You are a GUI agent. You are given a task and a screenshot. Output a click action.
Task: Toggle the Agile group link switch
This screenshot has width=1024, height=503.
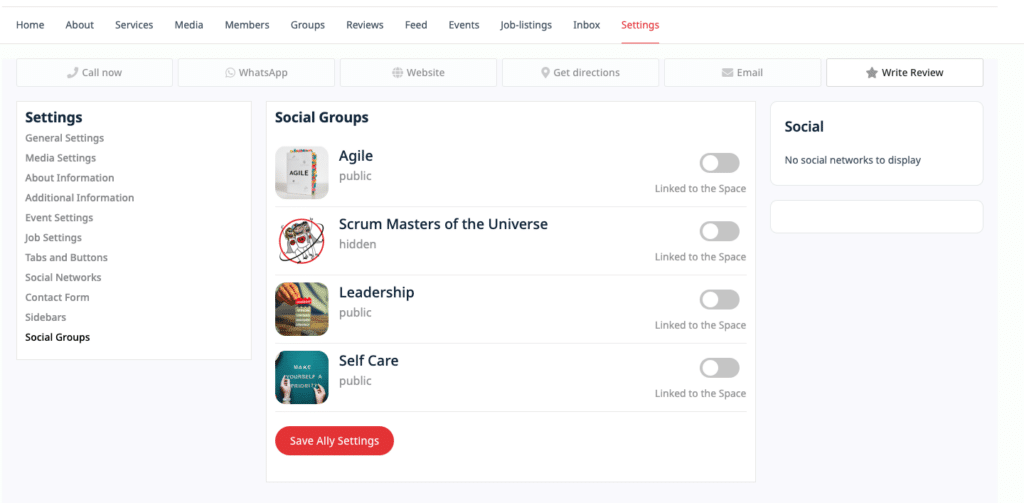click(x=720, y=163)
